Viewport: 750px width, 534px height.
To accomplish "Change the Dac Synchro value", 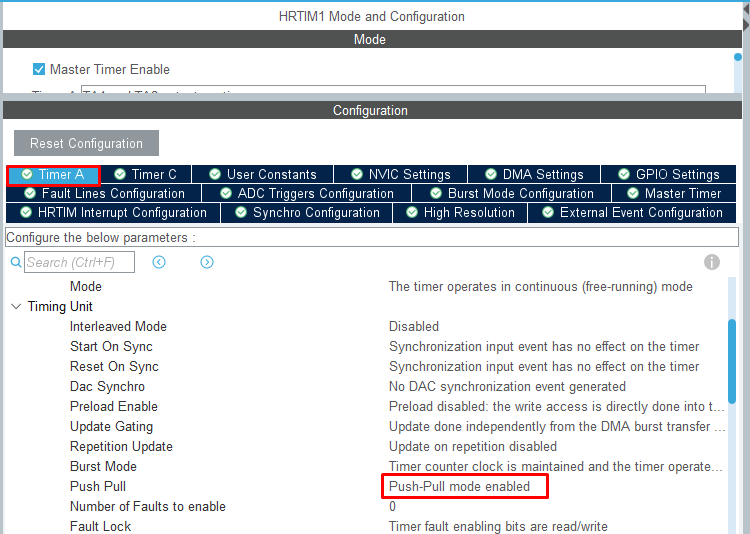I will point(507,387).
